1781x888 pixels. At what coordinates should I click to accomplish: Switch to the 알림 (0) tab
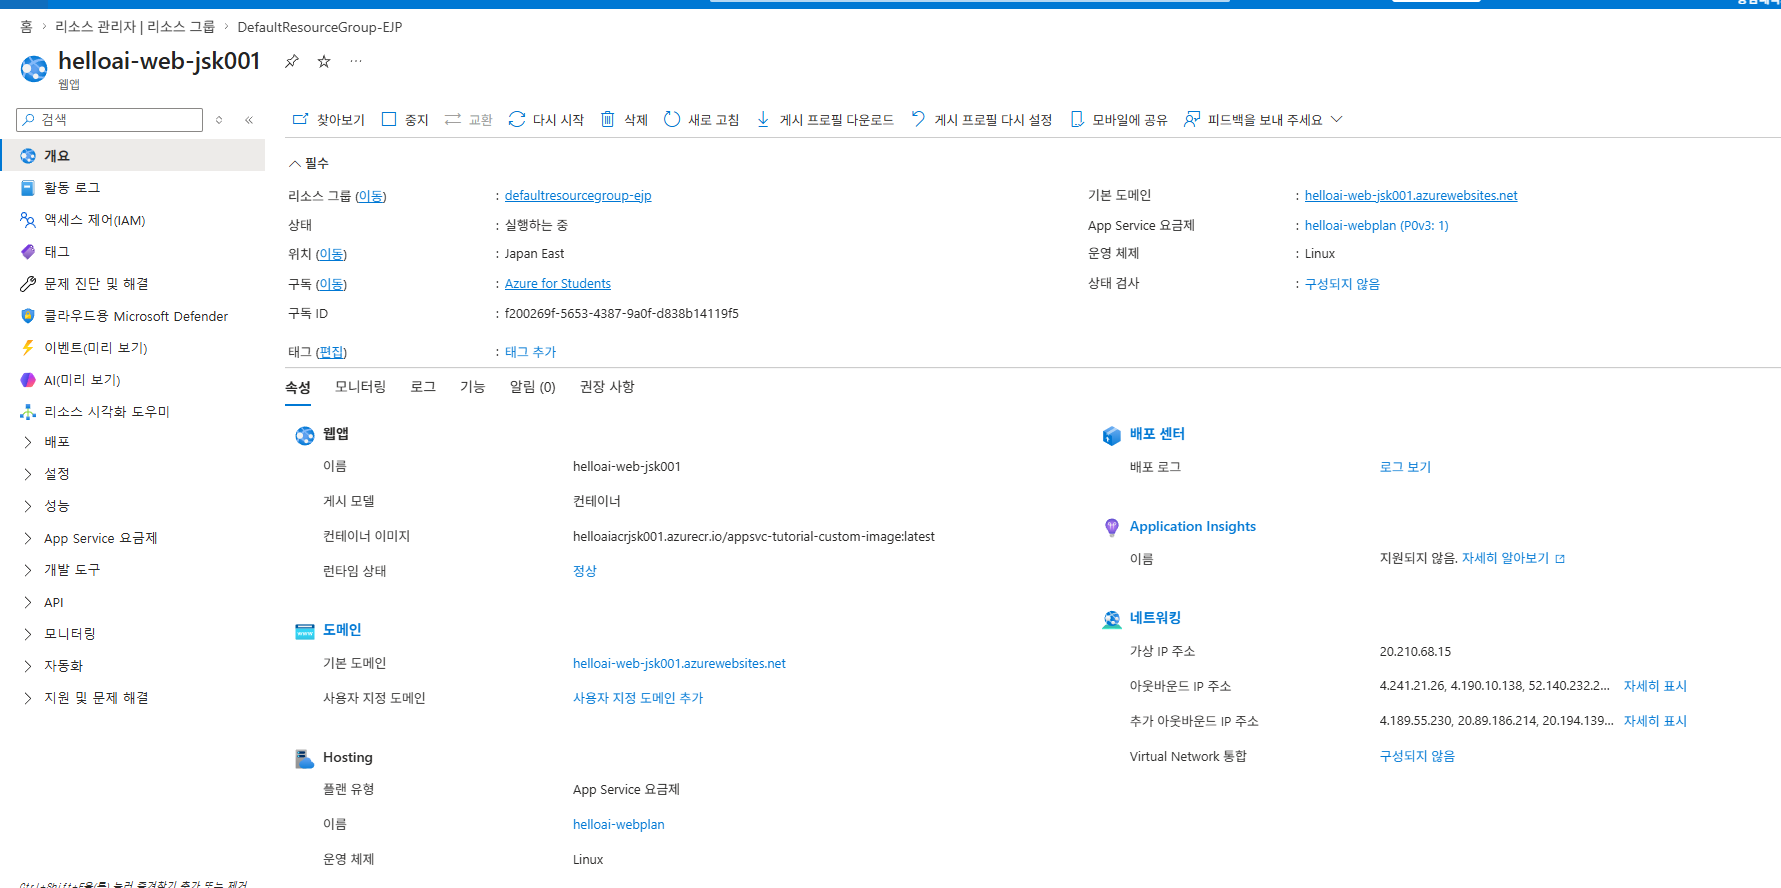click(532, 387)
